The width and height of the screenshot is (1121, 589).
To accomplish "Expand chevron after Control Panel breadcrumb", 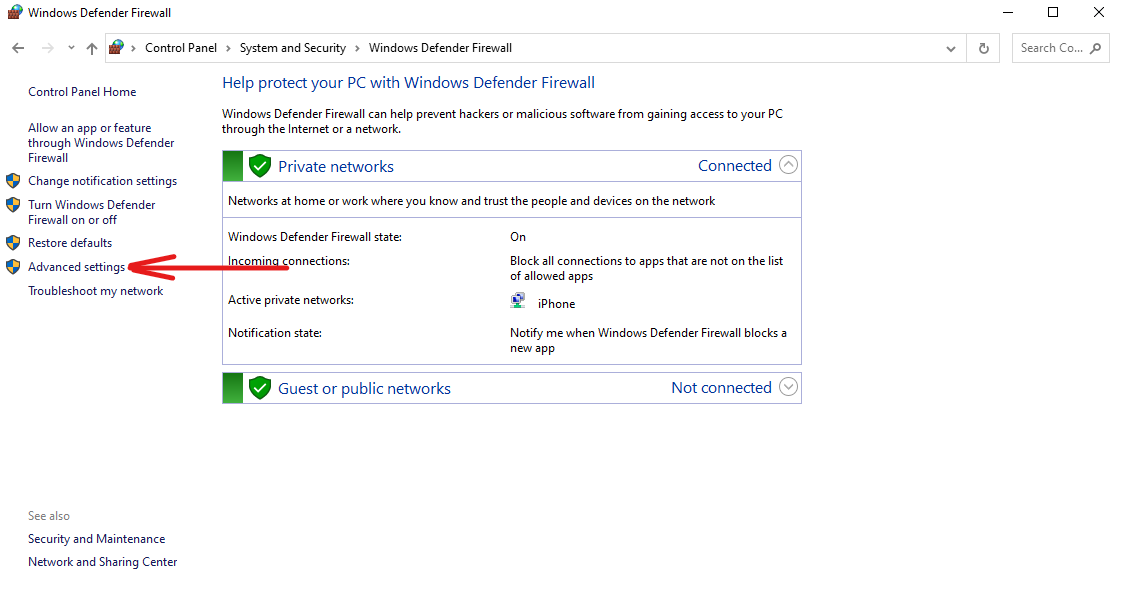I will pyautogui.click(x=228, y=48).
